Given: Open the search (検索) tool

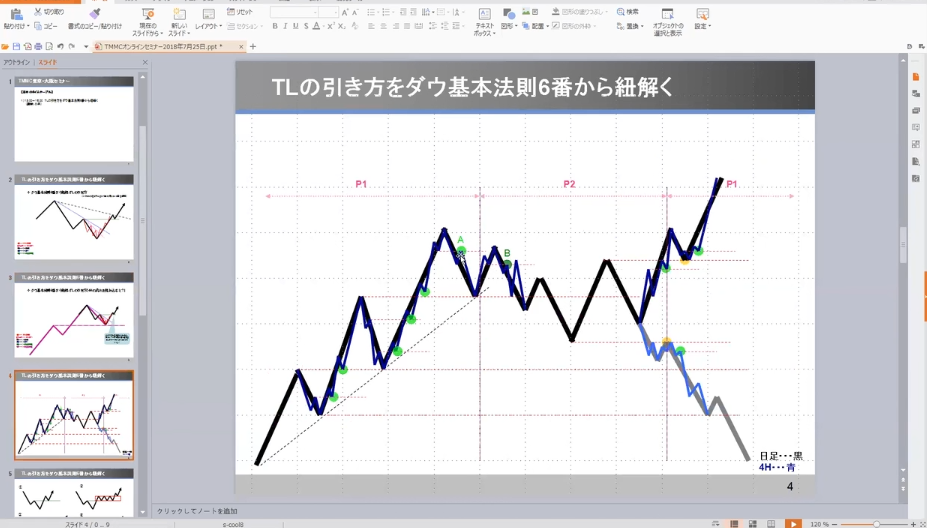Looking at the screenshot, I should [627, 11].
